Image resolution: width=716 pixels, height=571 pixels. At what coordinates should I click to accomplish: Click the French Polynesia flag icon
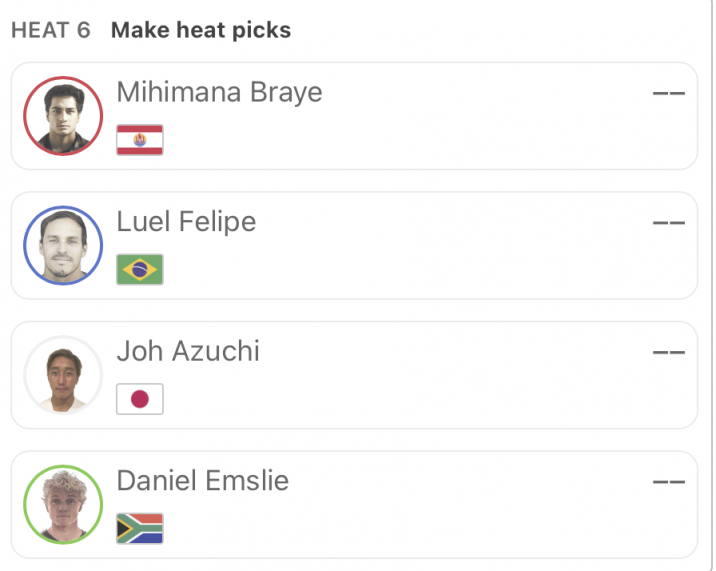click(140, 140)
